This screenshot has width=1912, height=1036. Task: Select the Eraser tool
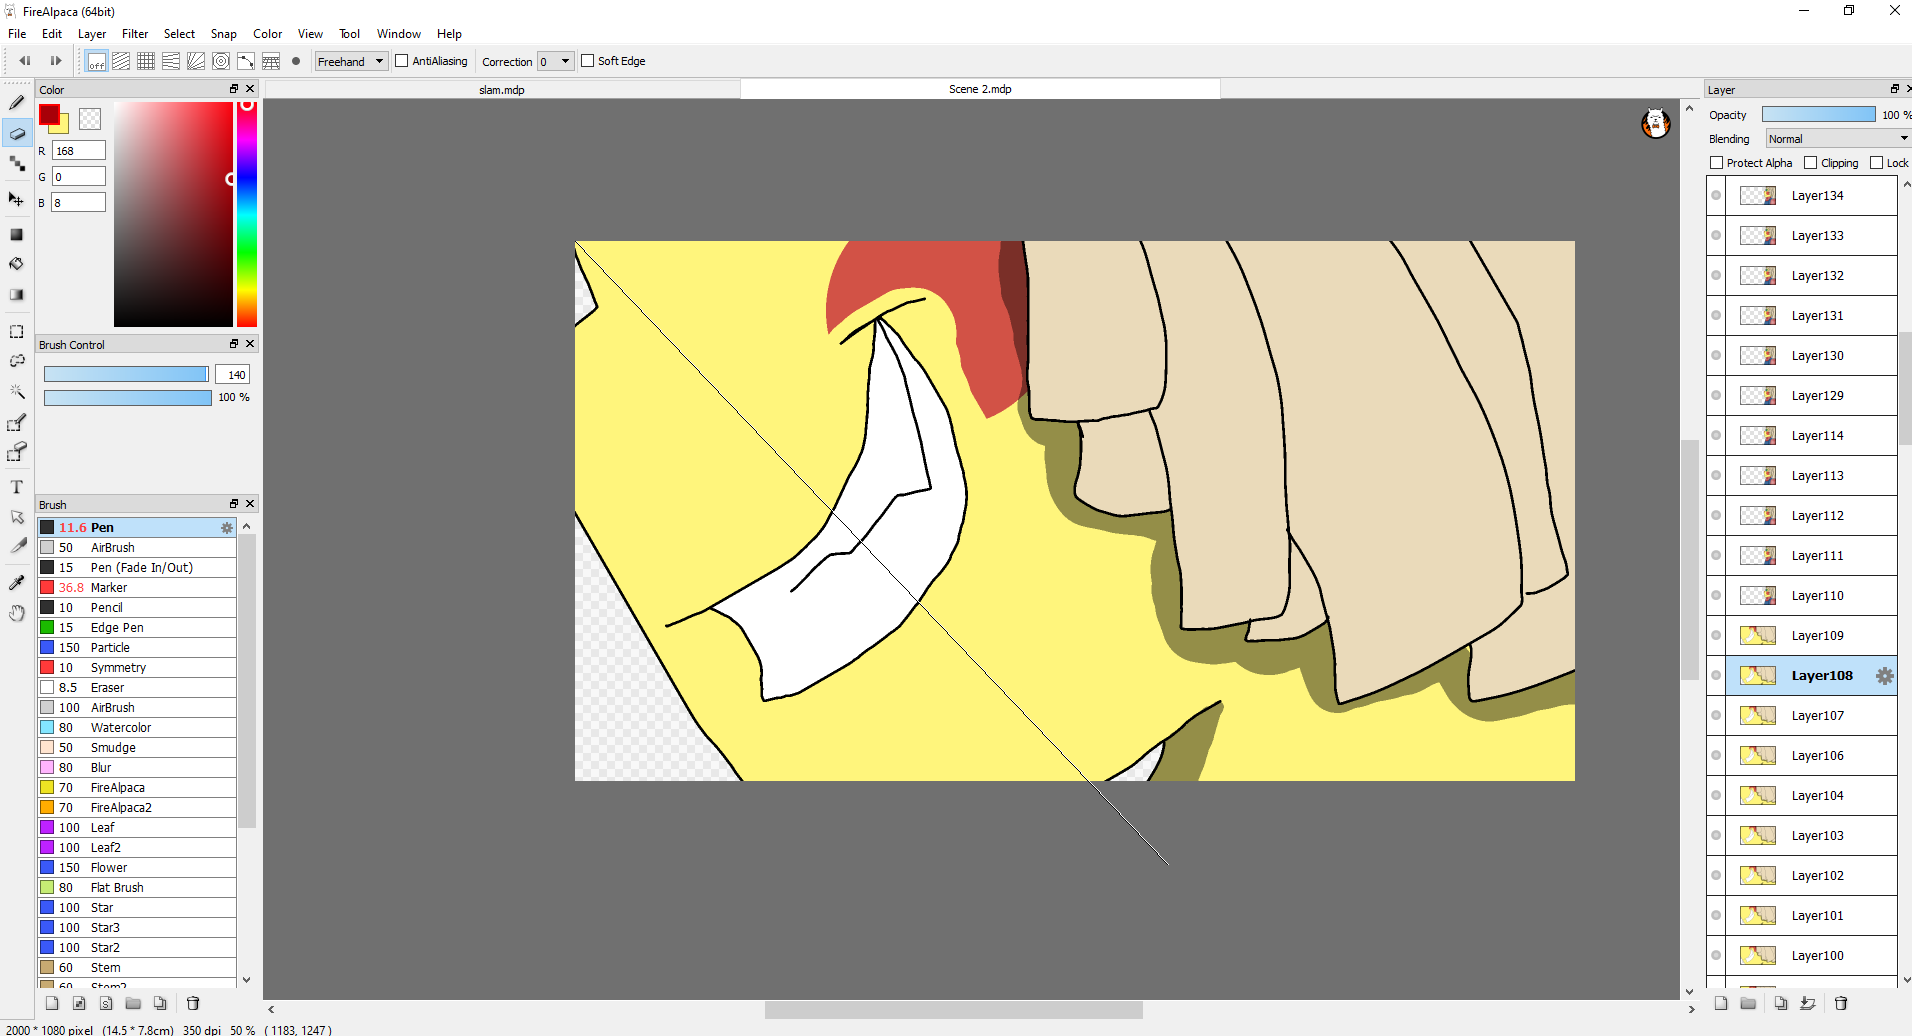click(17, 133)
